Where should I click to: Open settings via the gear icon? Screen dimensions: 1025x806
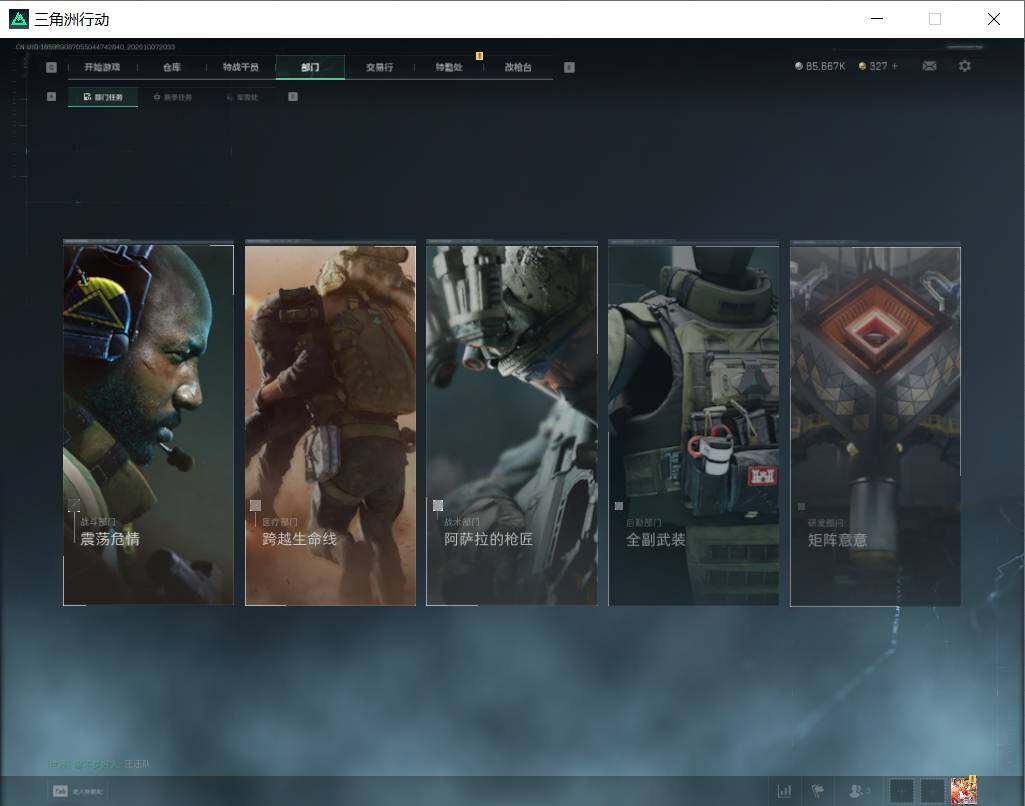964,66
